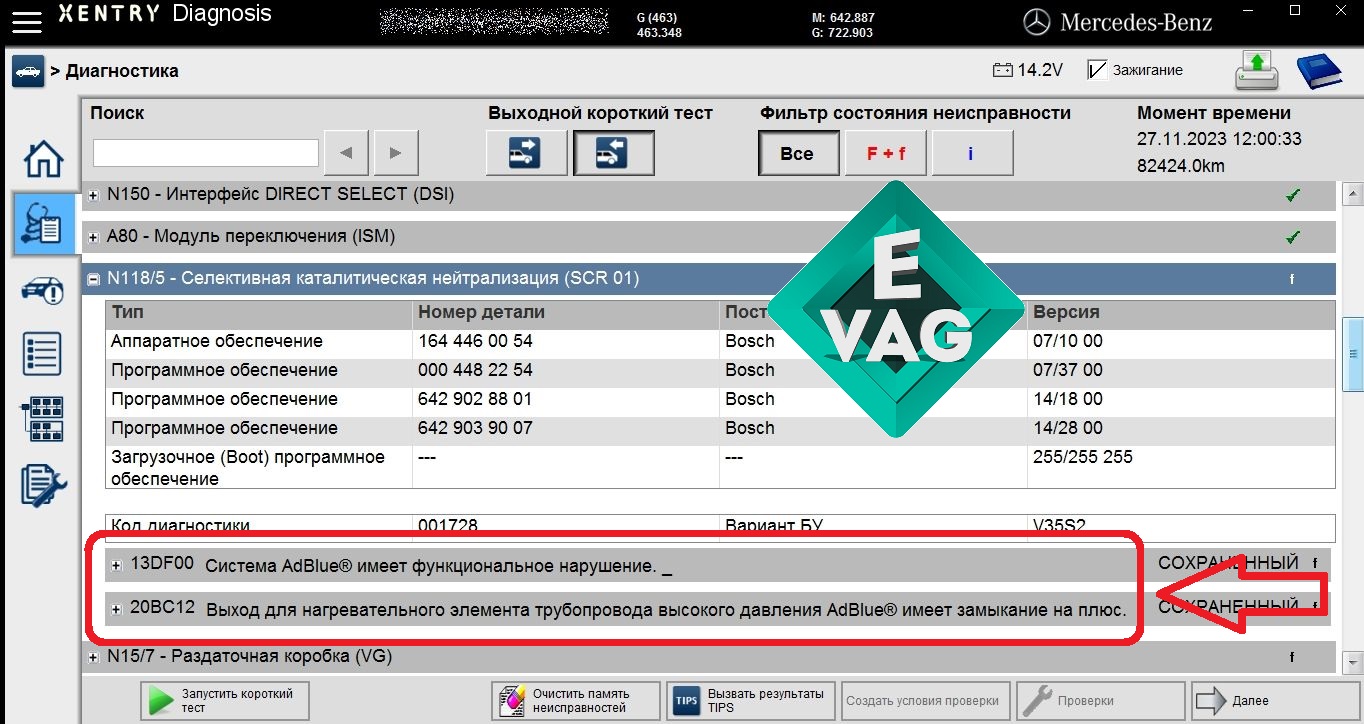Click the green checkmark for N150 row
The image size is (1364, 724).
pyautogui.click(x=1292, y=196)
